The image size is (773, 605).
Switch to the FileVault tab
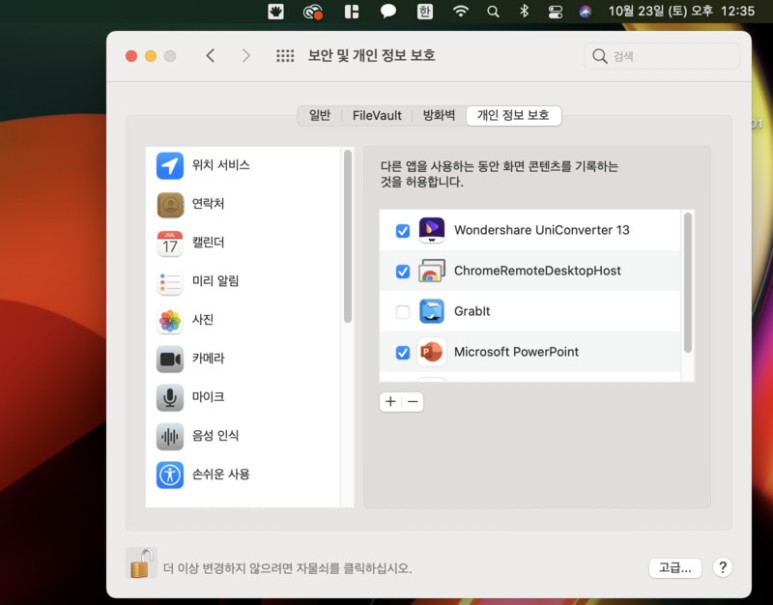tap(377, 116)
